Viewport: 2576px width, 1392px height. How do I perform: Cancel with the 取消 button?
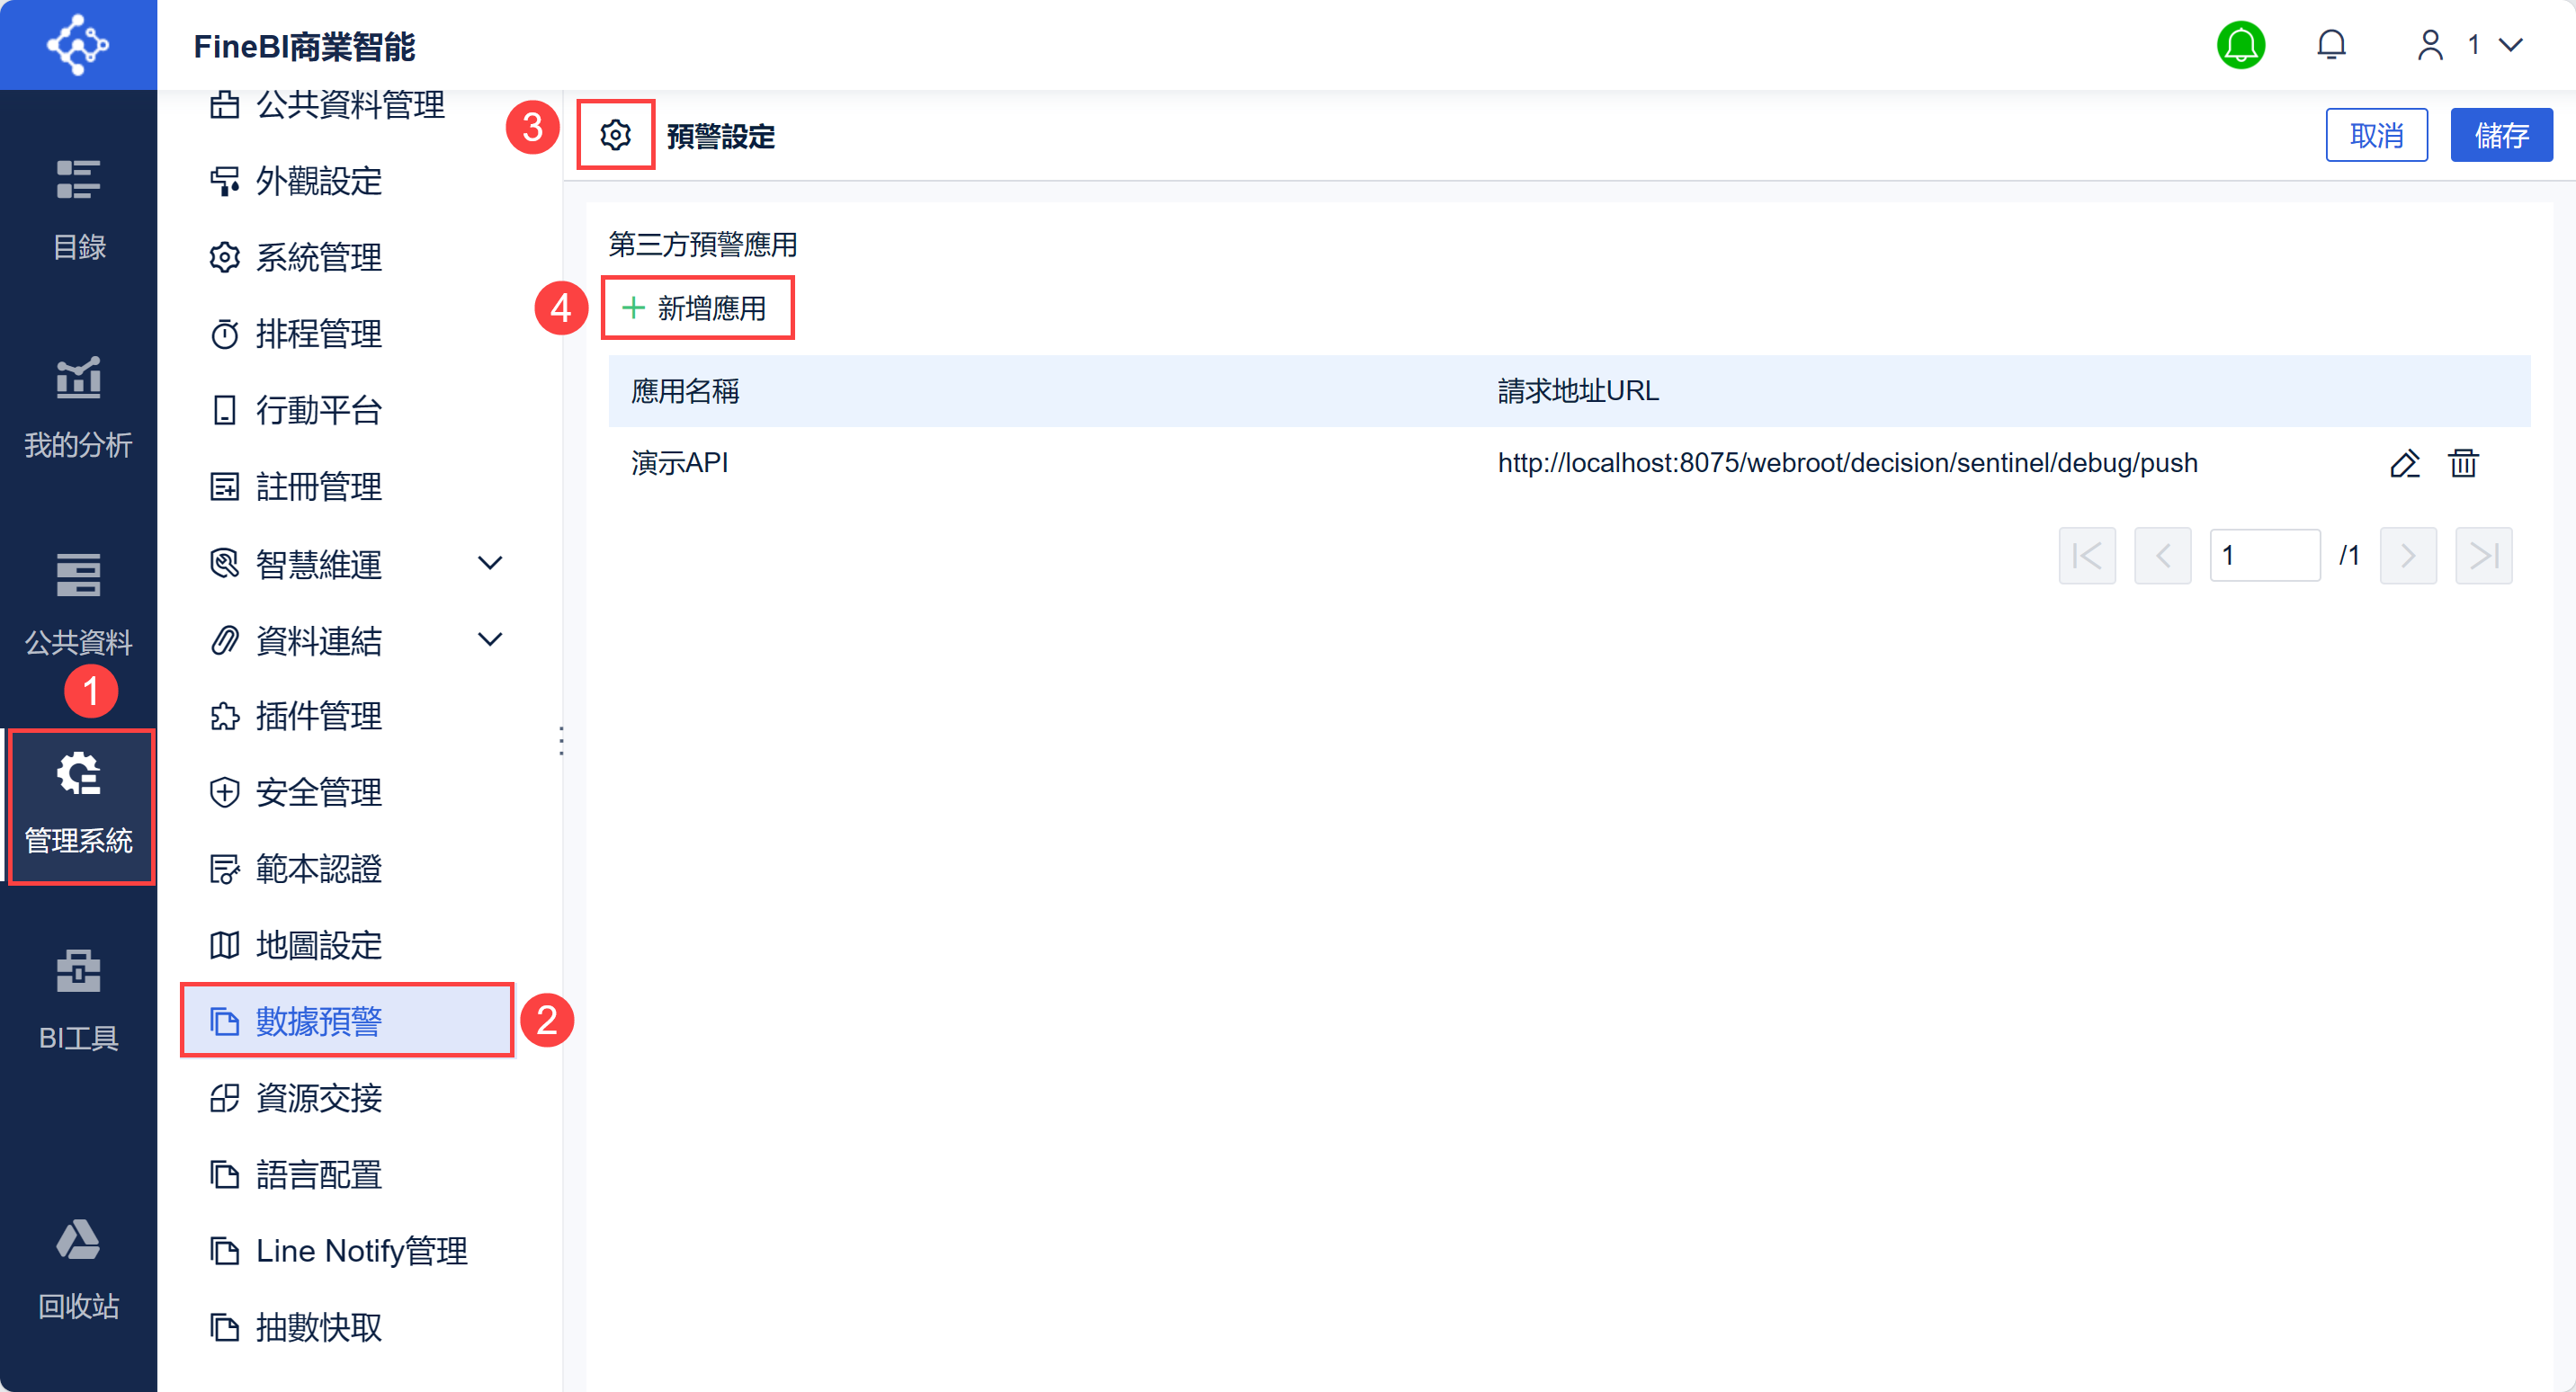[x=2377, y=134]
